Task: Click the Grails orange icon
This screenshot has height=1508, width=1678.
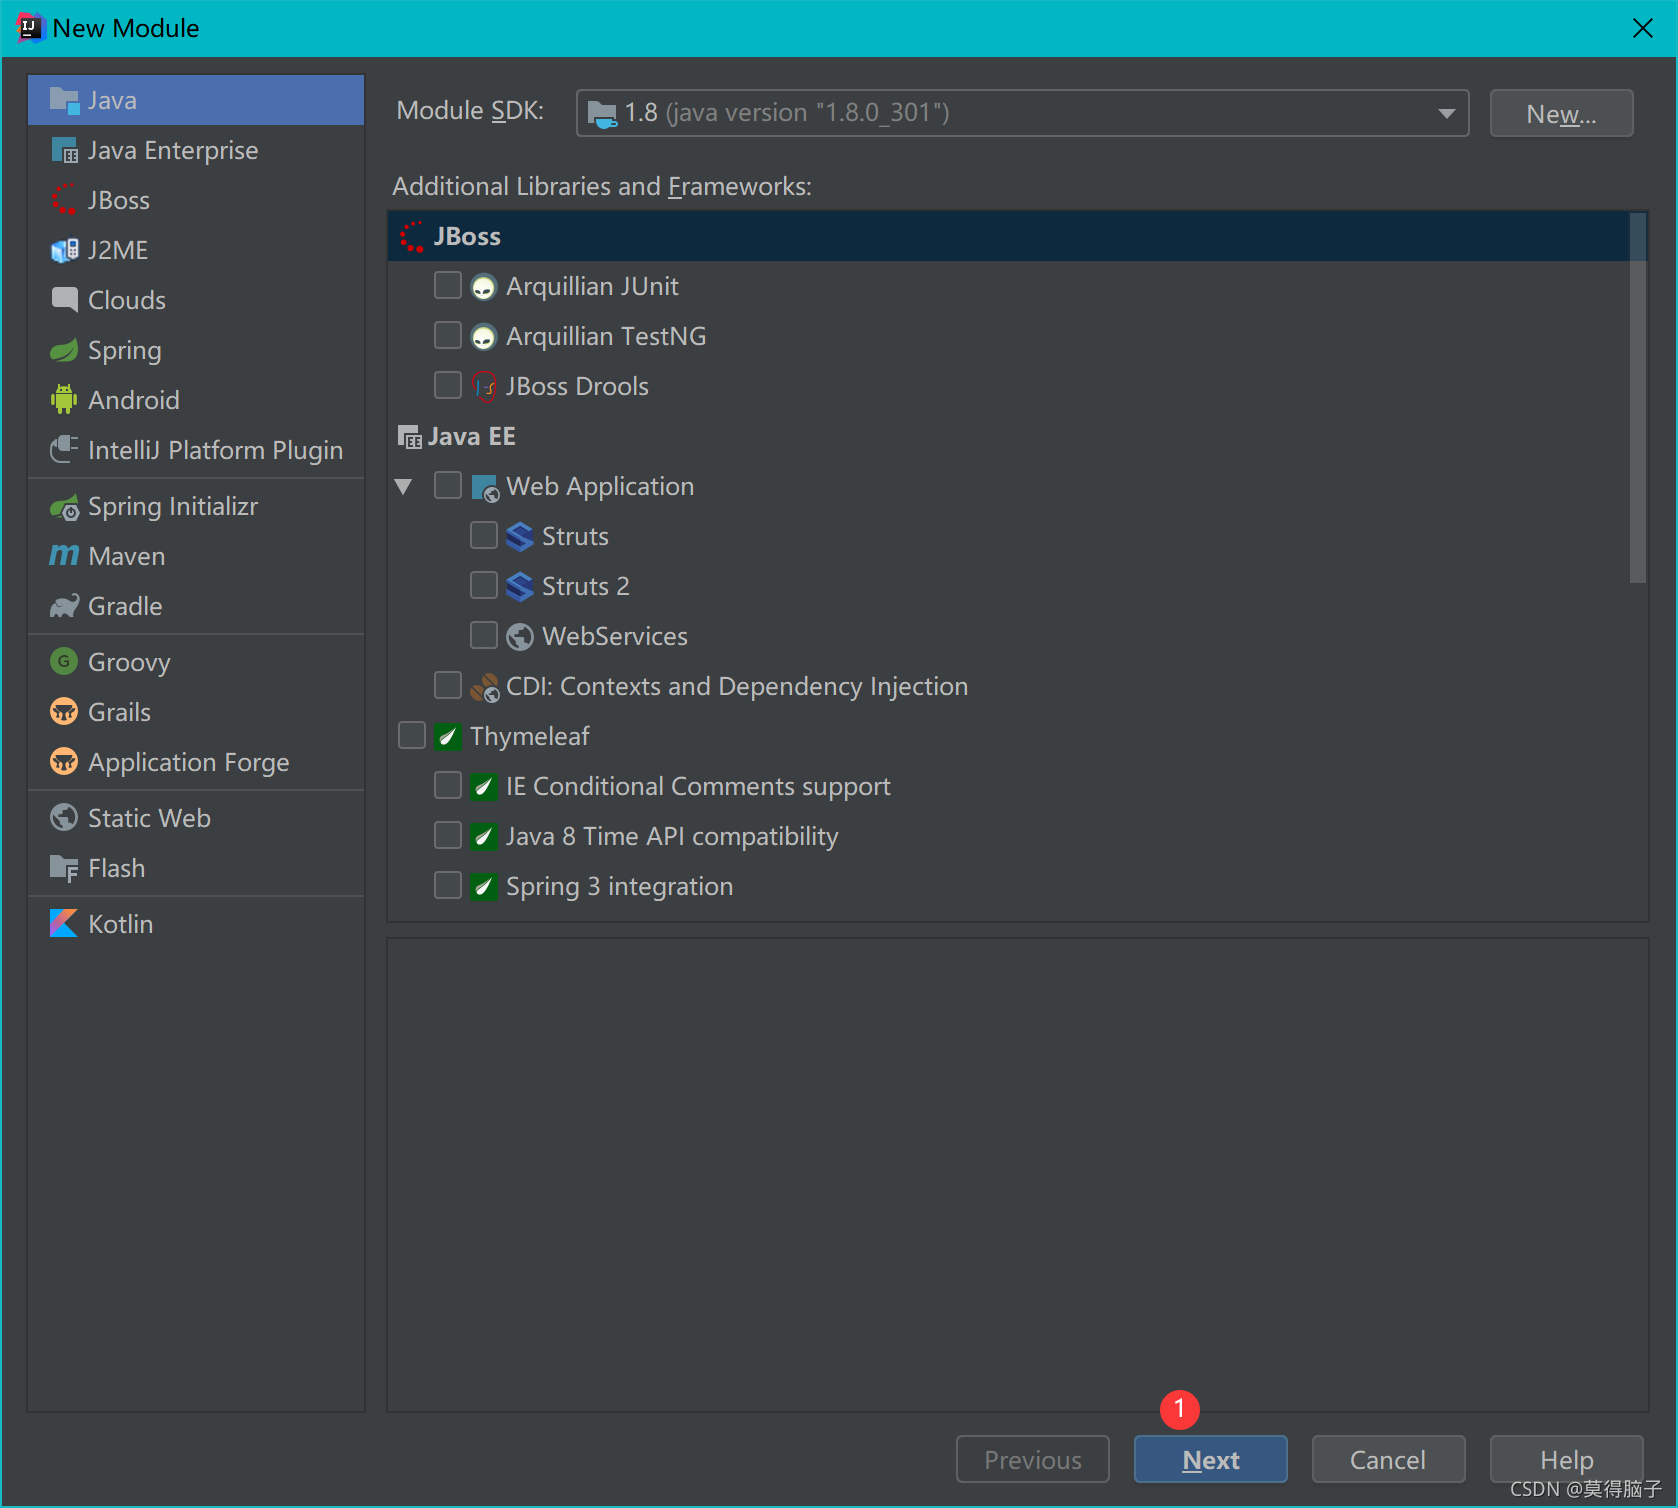Action: 64,712
